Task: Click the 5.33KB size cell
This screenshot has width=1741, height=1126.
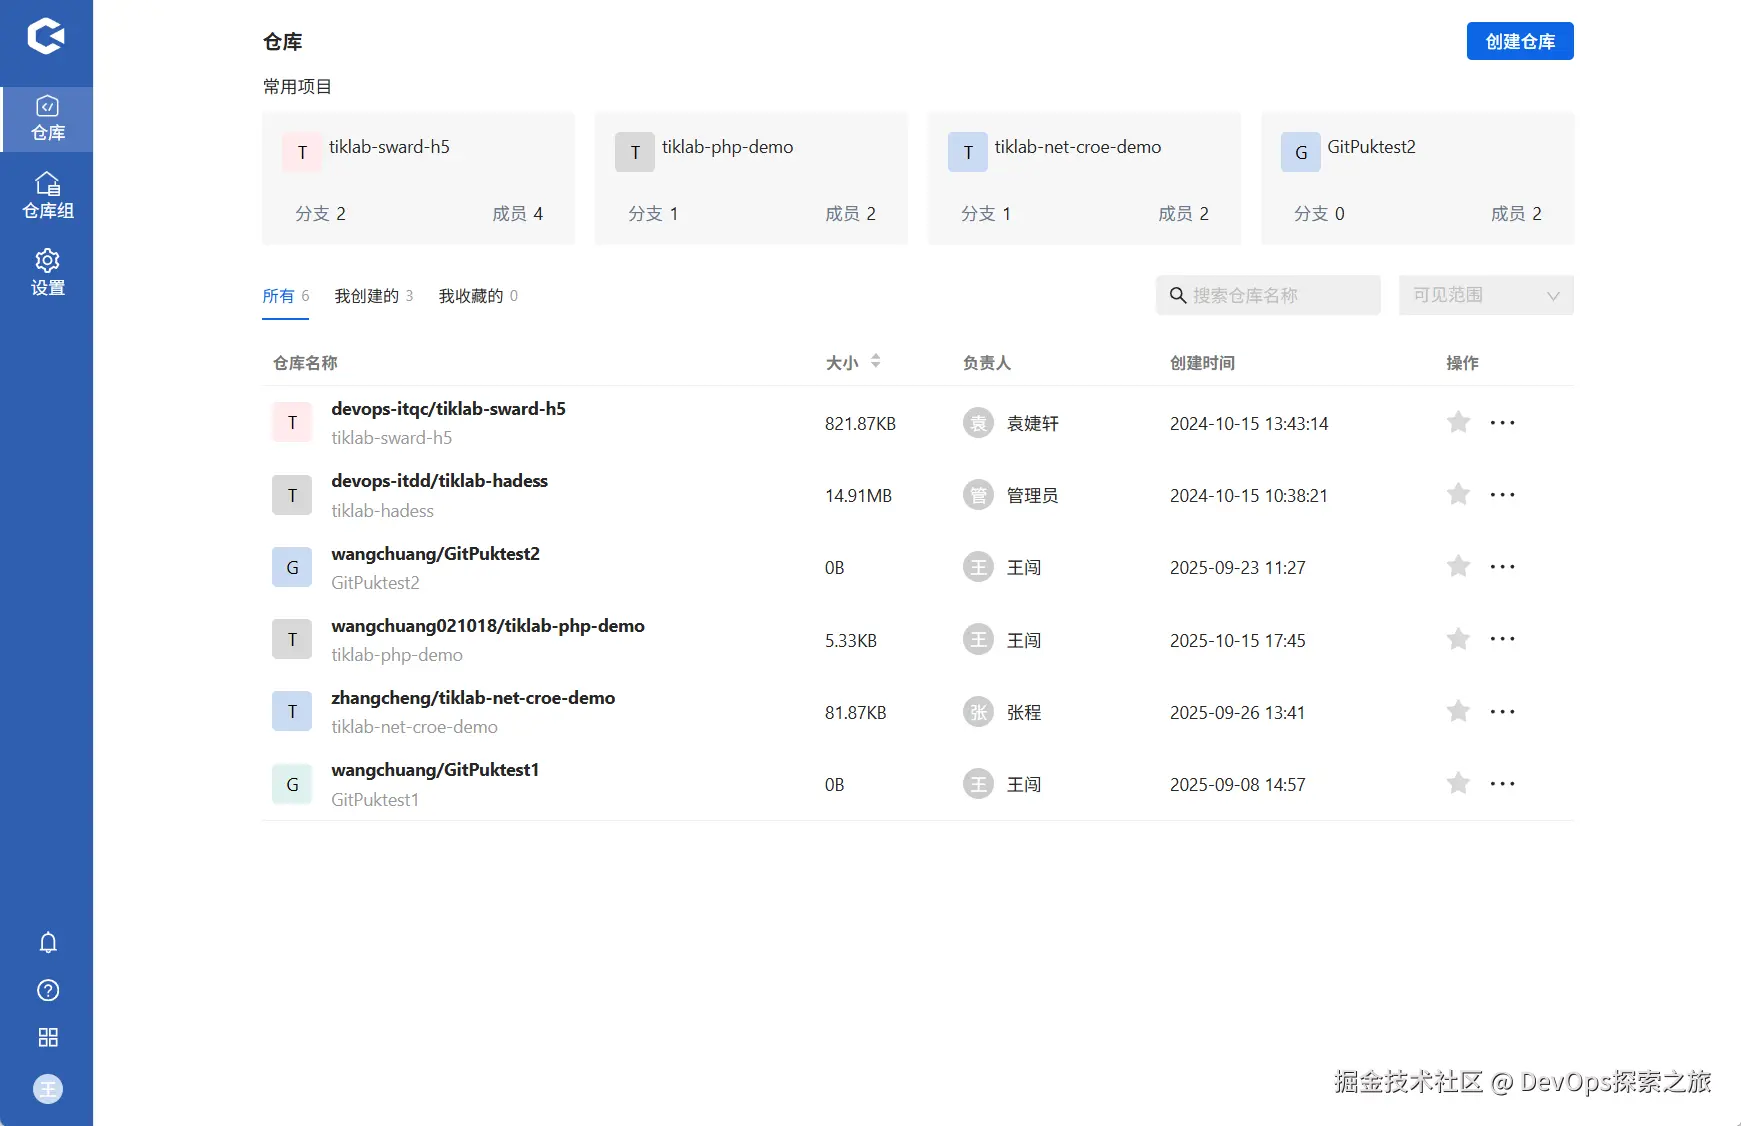Action: (x=851, y=641)
